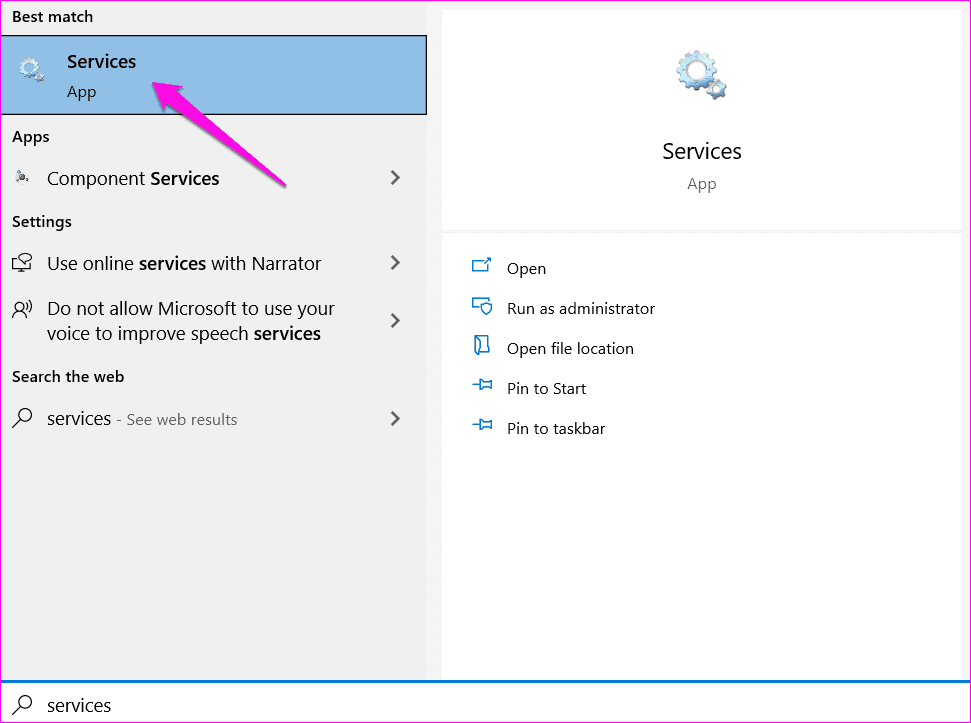
Task: Click the Pin to Start pin icon
Action: pos(482,385)
